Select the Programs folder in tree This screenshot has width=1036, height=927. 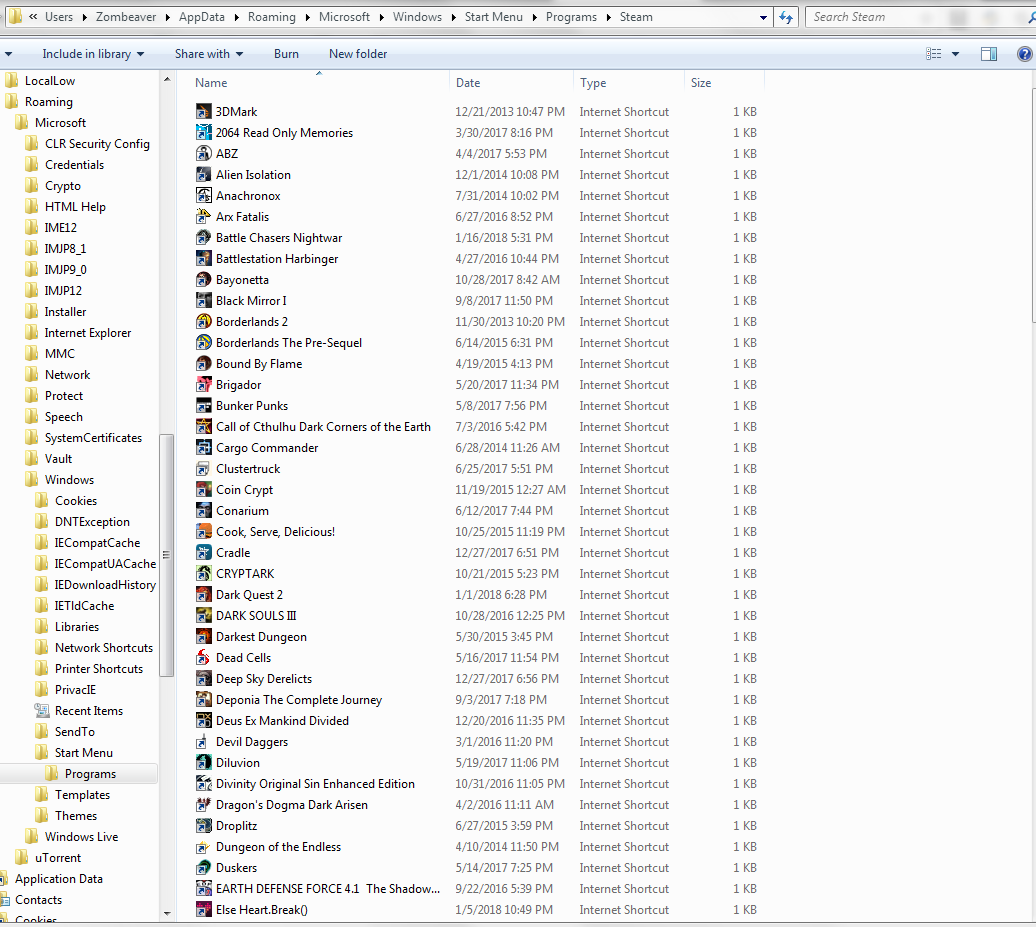[x=91, y=774]
